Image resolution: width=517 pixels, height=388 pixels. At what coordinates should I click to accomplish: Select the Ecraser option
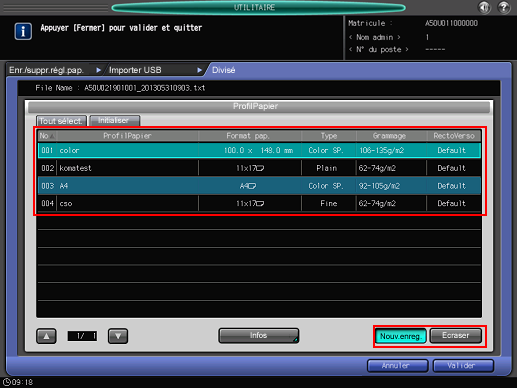pyautogui.click(x=456, y=335)
